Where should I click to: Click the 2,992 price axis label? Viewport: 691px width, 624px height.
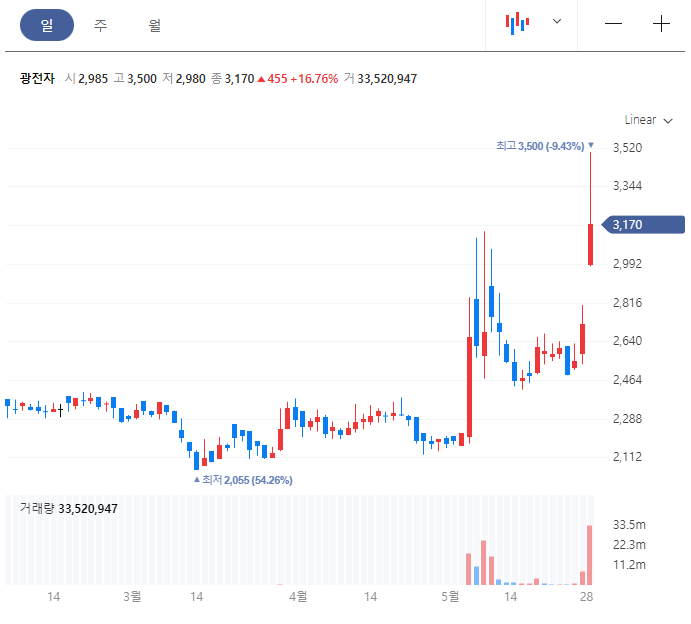[x=628, y=264]
